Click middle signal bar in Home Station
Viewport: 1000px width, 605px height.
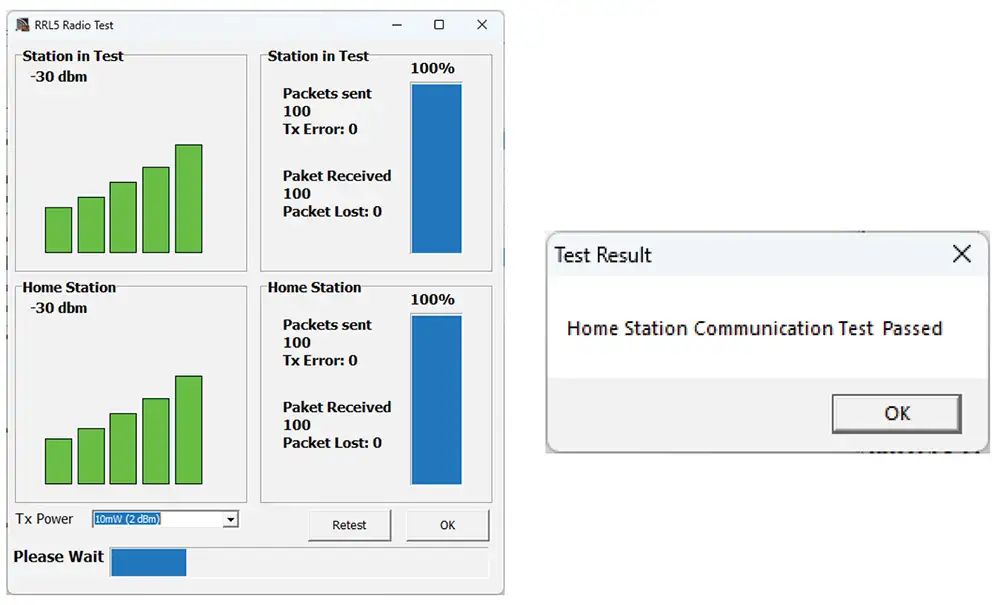click(123, 448)
